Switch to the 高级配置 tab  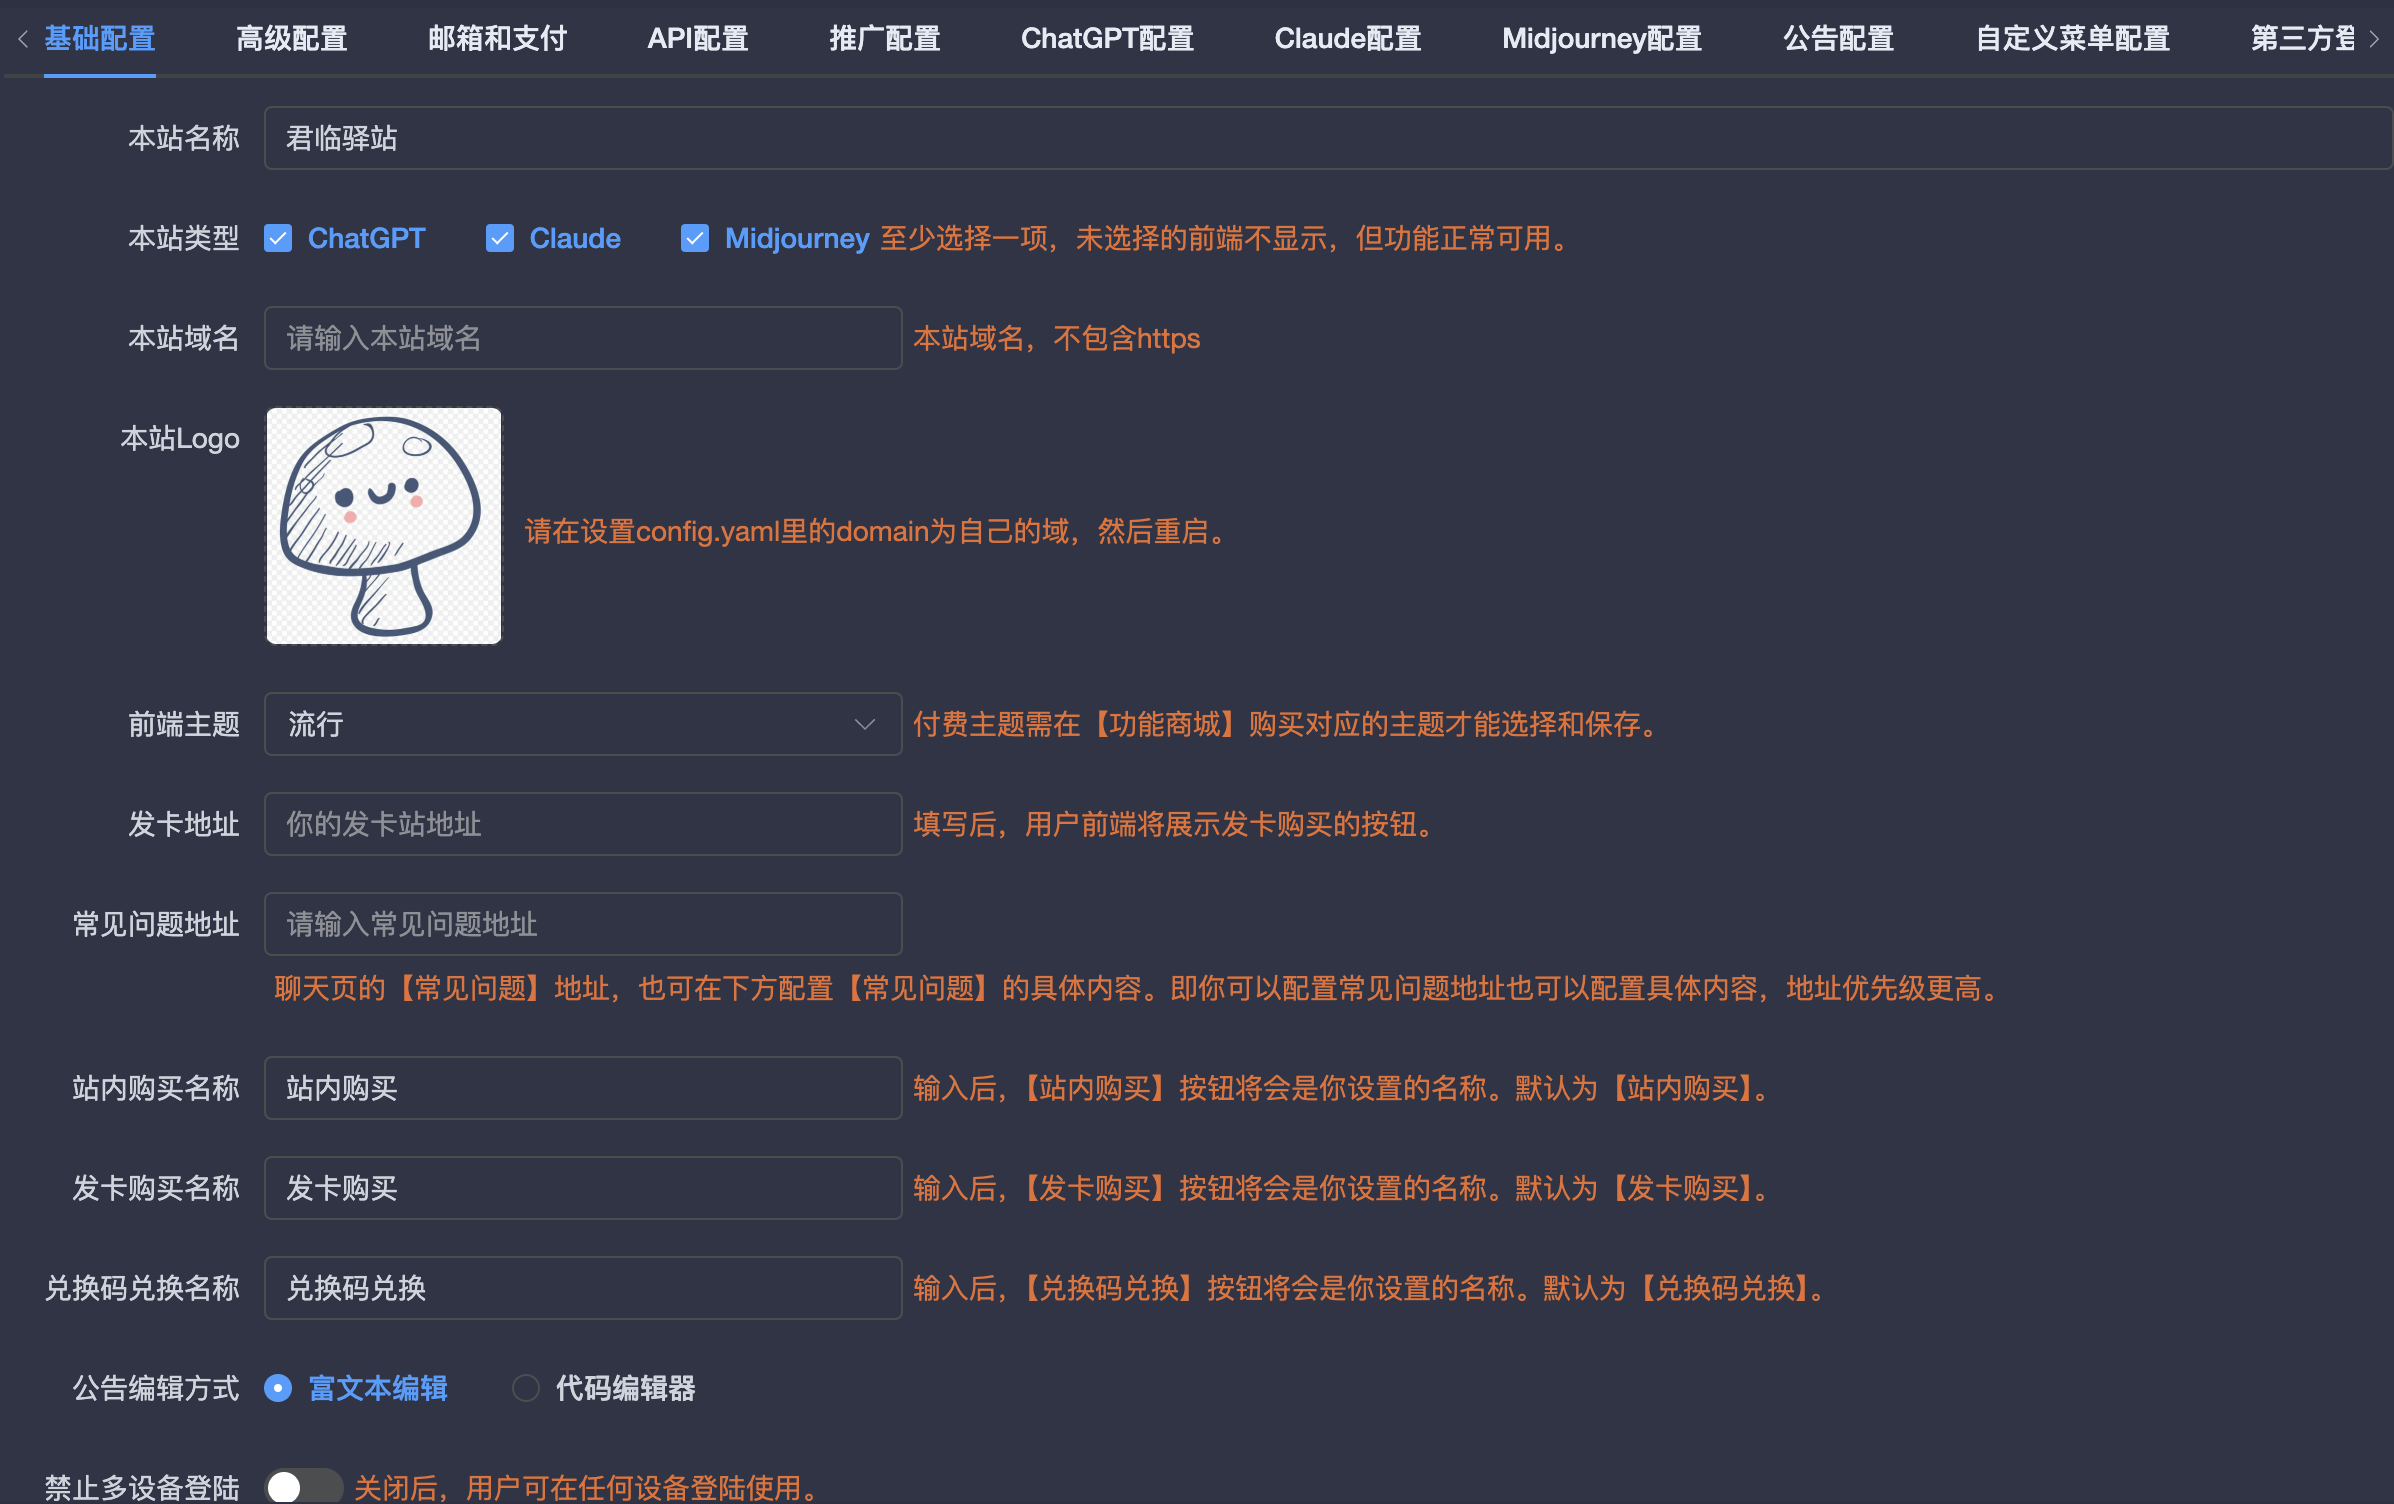tap(291, 39)
